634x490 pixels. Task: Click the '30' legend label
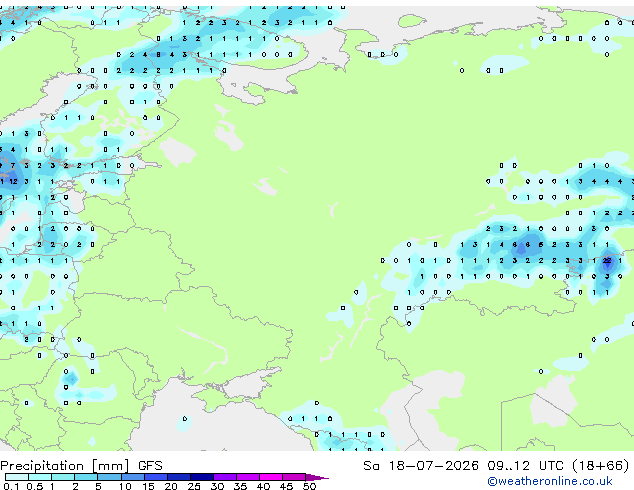point(217,486)
